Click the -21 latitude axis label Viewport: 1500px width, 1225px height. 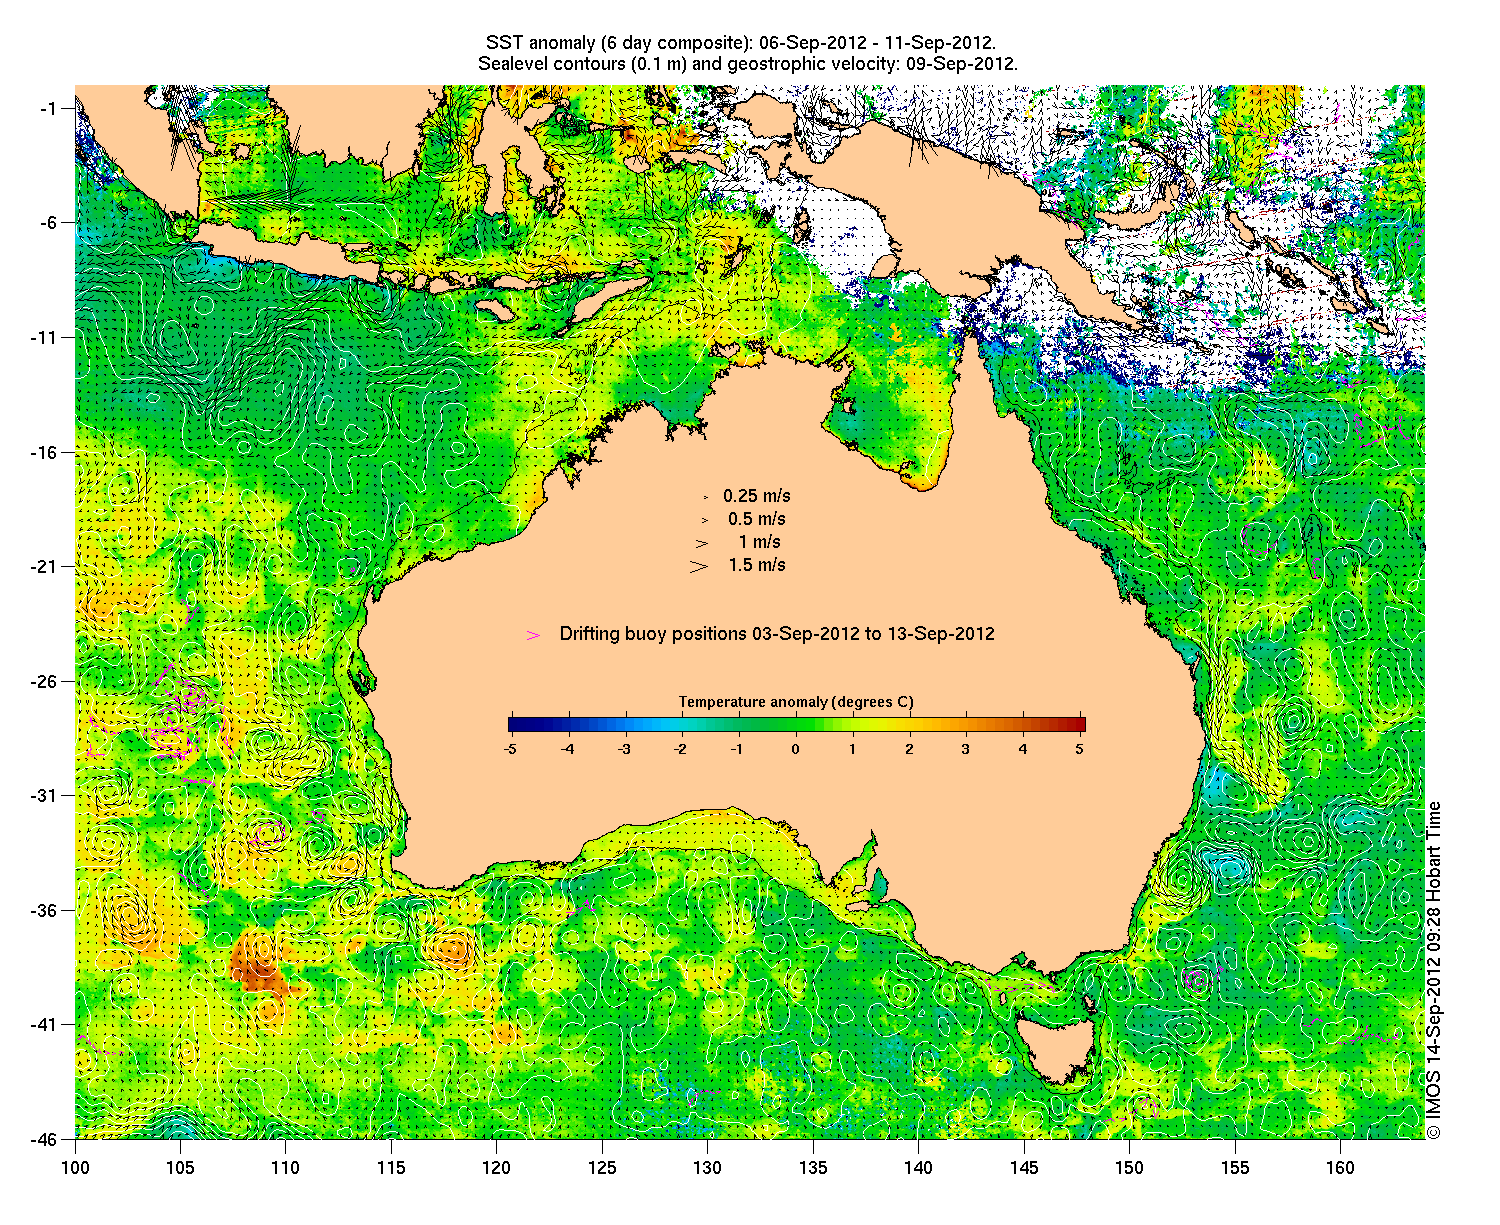pyautogui.click(x=45, y=567)
